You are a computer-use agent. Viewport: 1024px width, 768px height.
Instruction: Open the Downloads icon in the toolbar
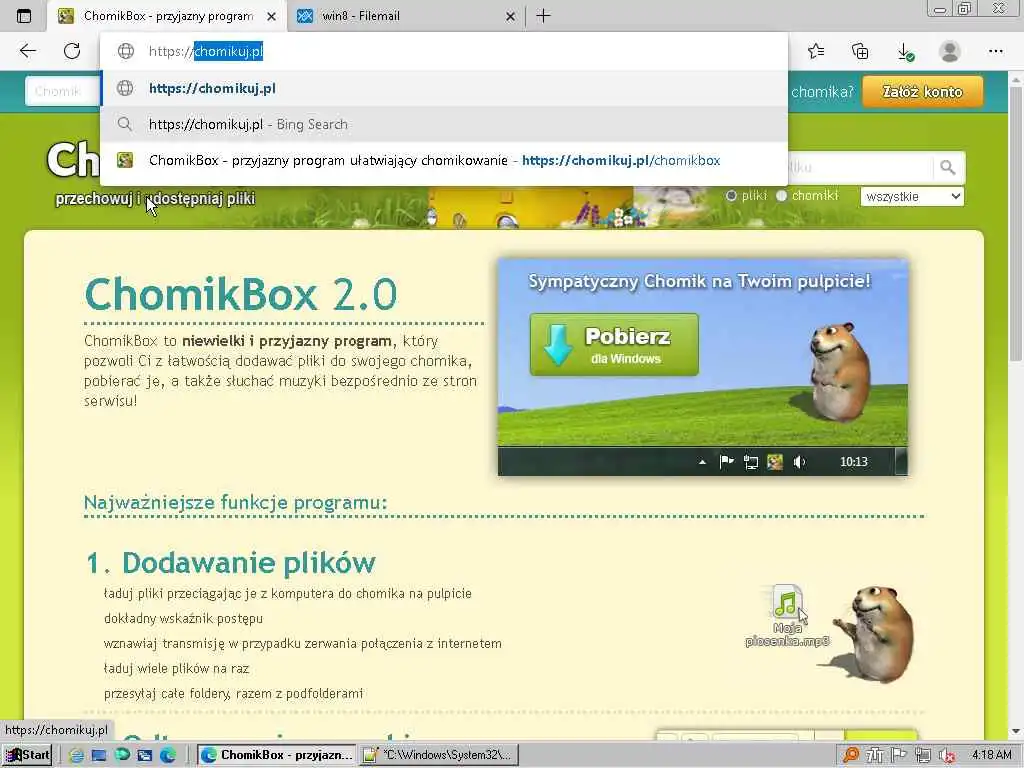tap(905, 52)
